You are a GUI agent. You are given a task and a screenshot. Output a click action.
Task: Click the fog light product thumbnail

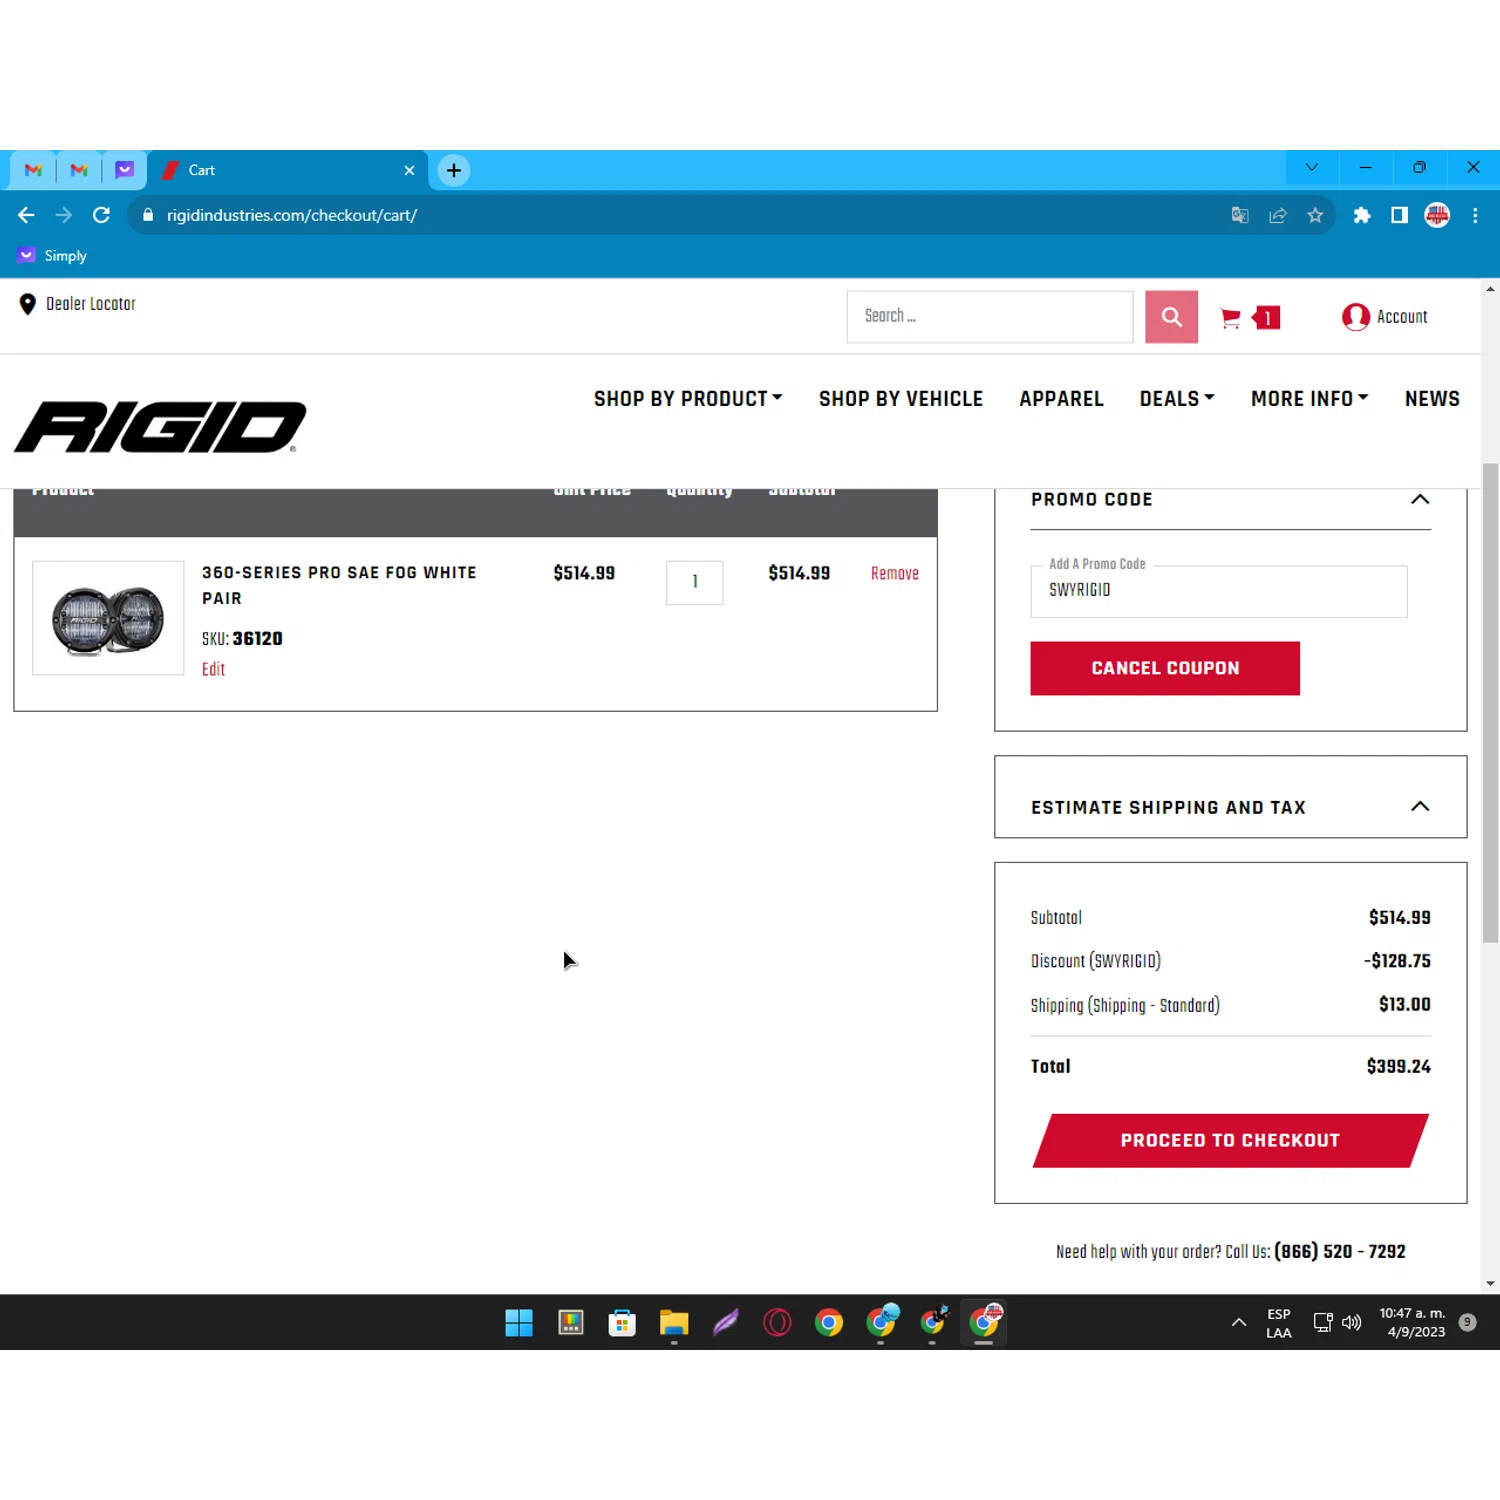108,618
